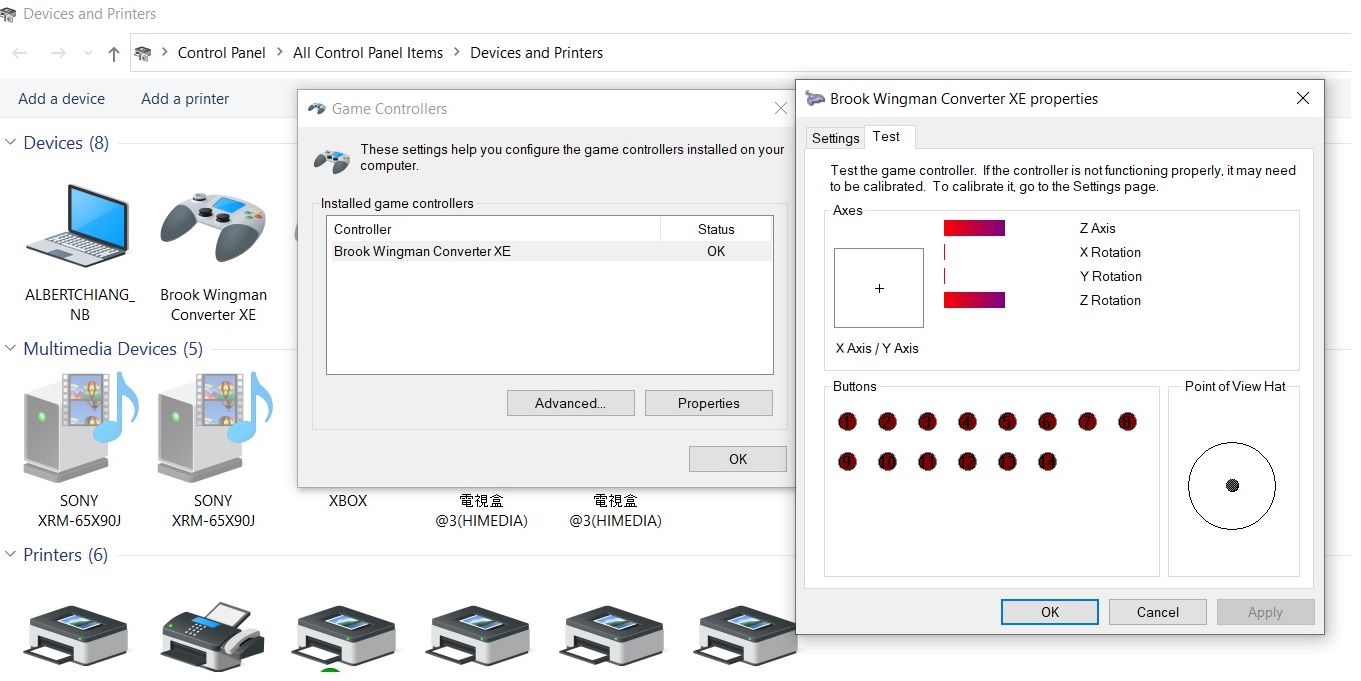Collapse the Printers (6) group
1361x681 pixels.
point(12,555)
